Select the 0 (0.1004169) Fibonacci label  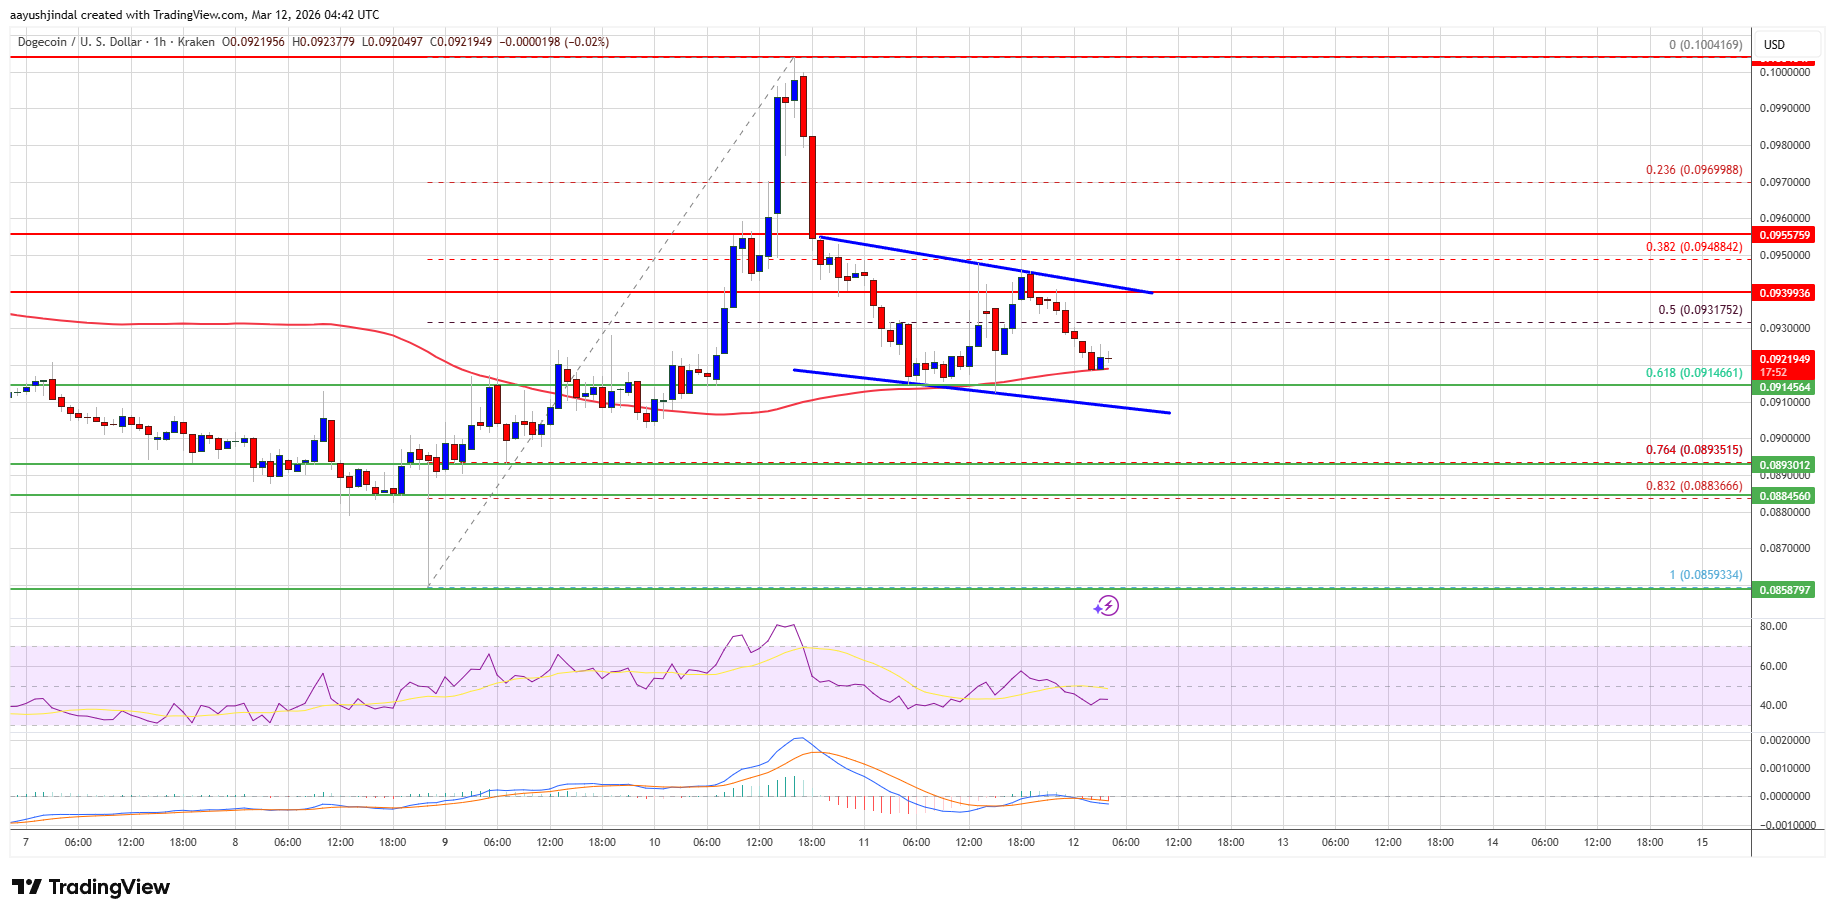pyautogui.click(x=1705, y=45)
